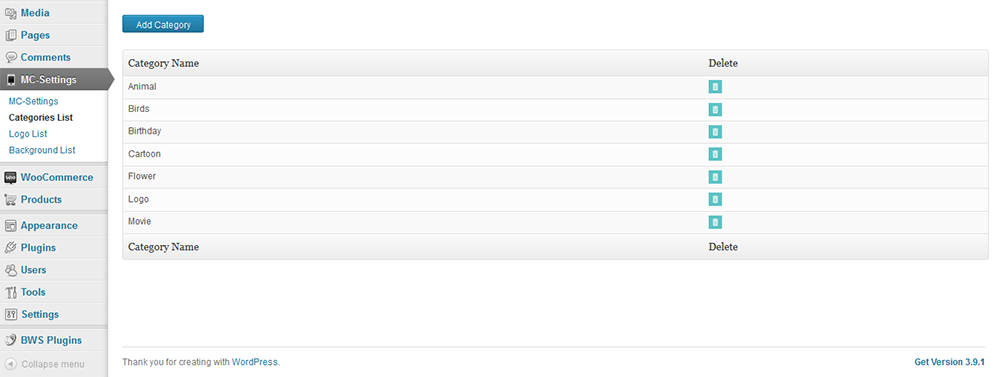The width and height of the screenshot is (1000, 377).
Task: Click the Flower row delete icon
Action: pos(715,177)
